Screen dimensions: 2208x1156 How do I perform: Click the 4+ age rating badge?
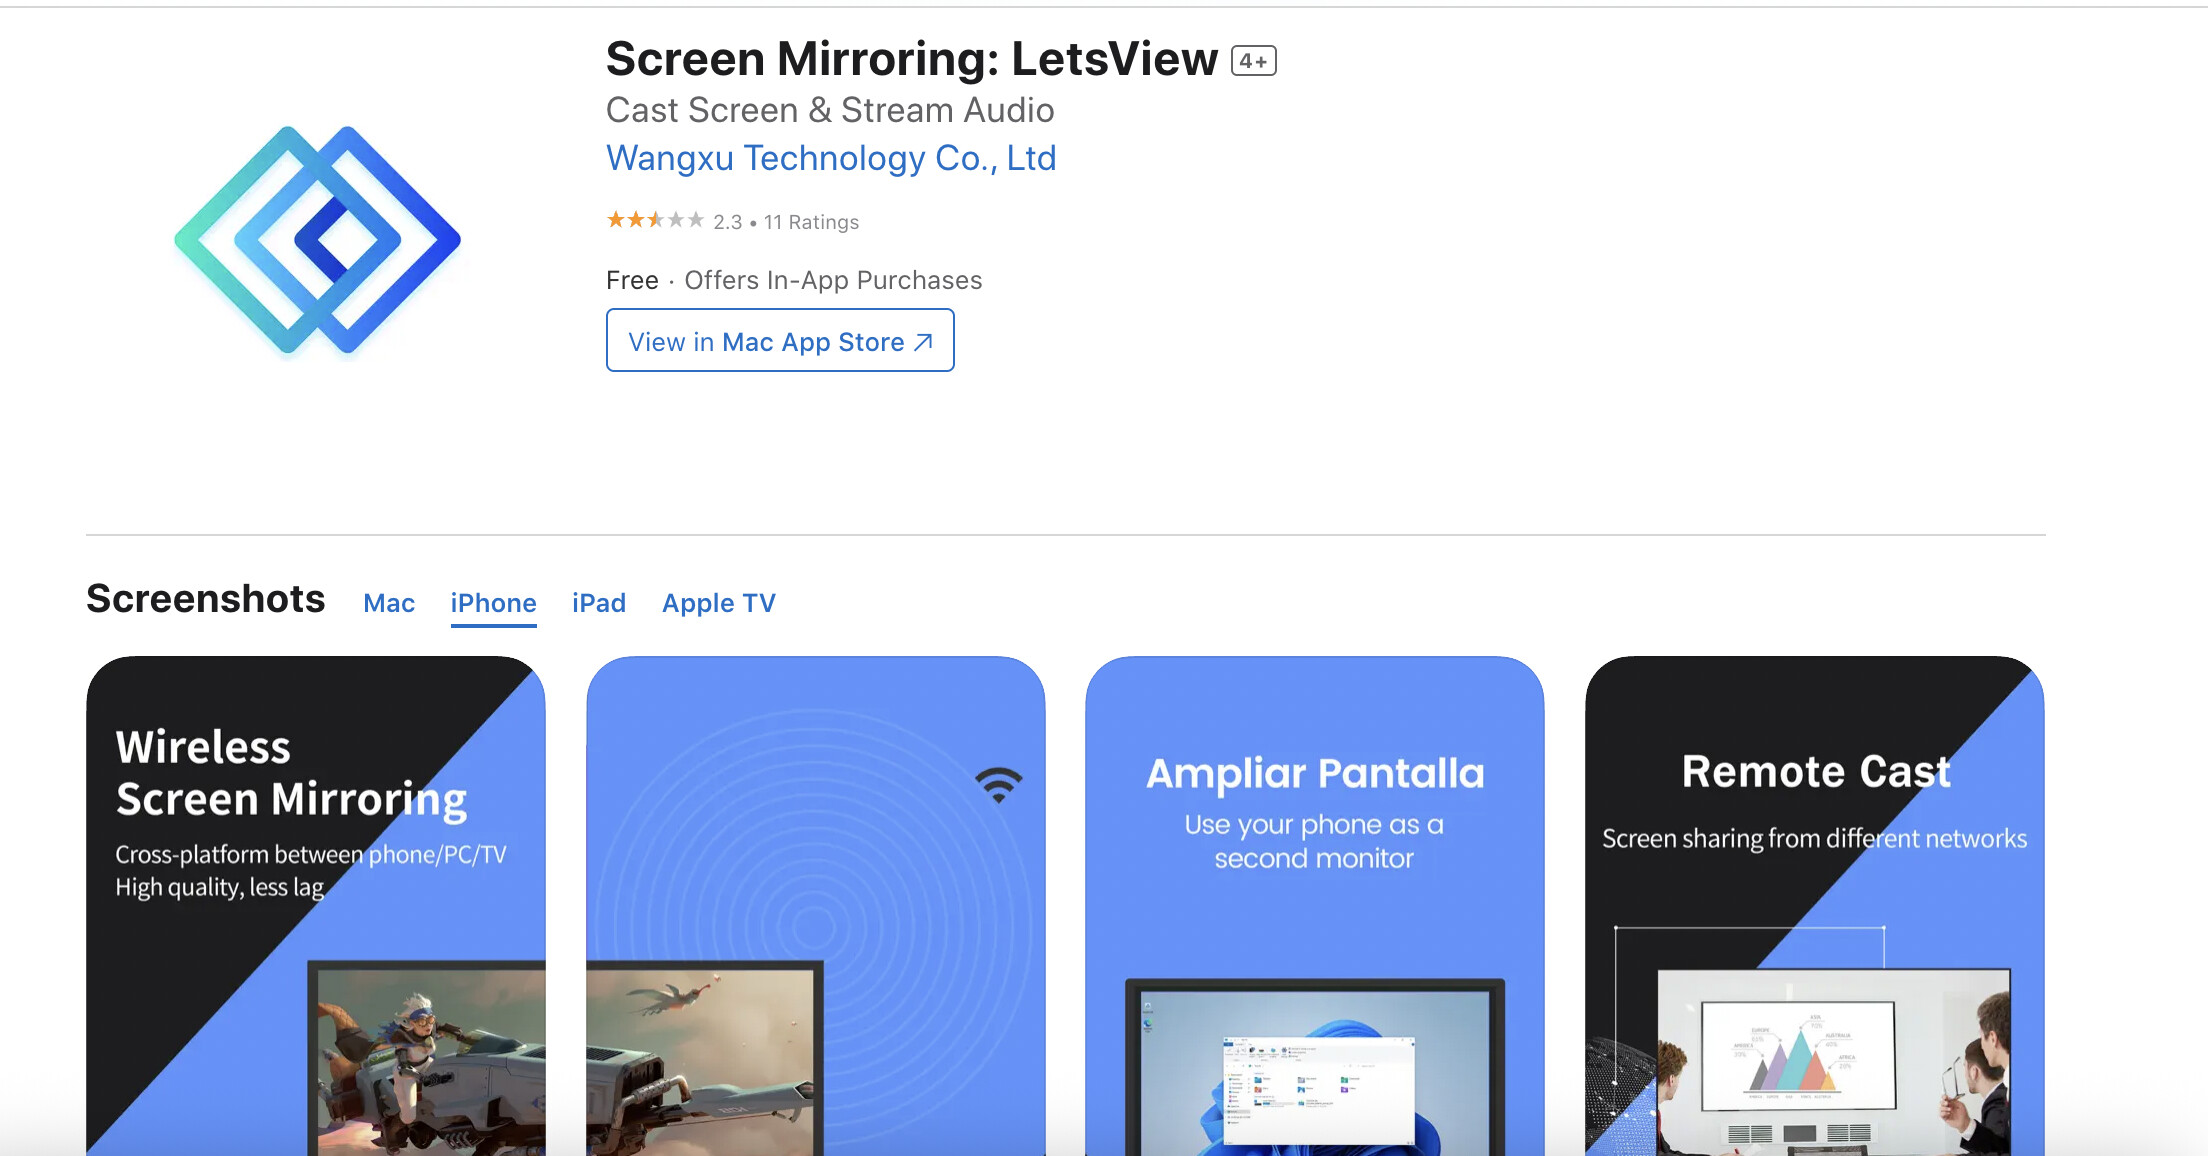click(x=1253, y=61)
